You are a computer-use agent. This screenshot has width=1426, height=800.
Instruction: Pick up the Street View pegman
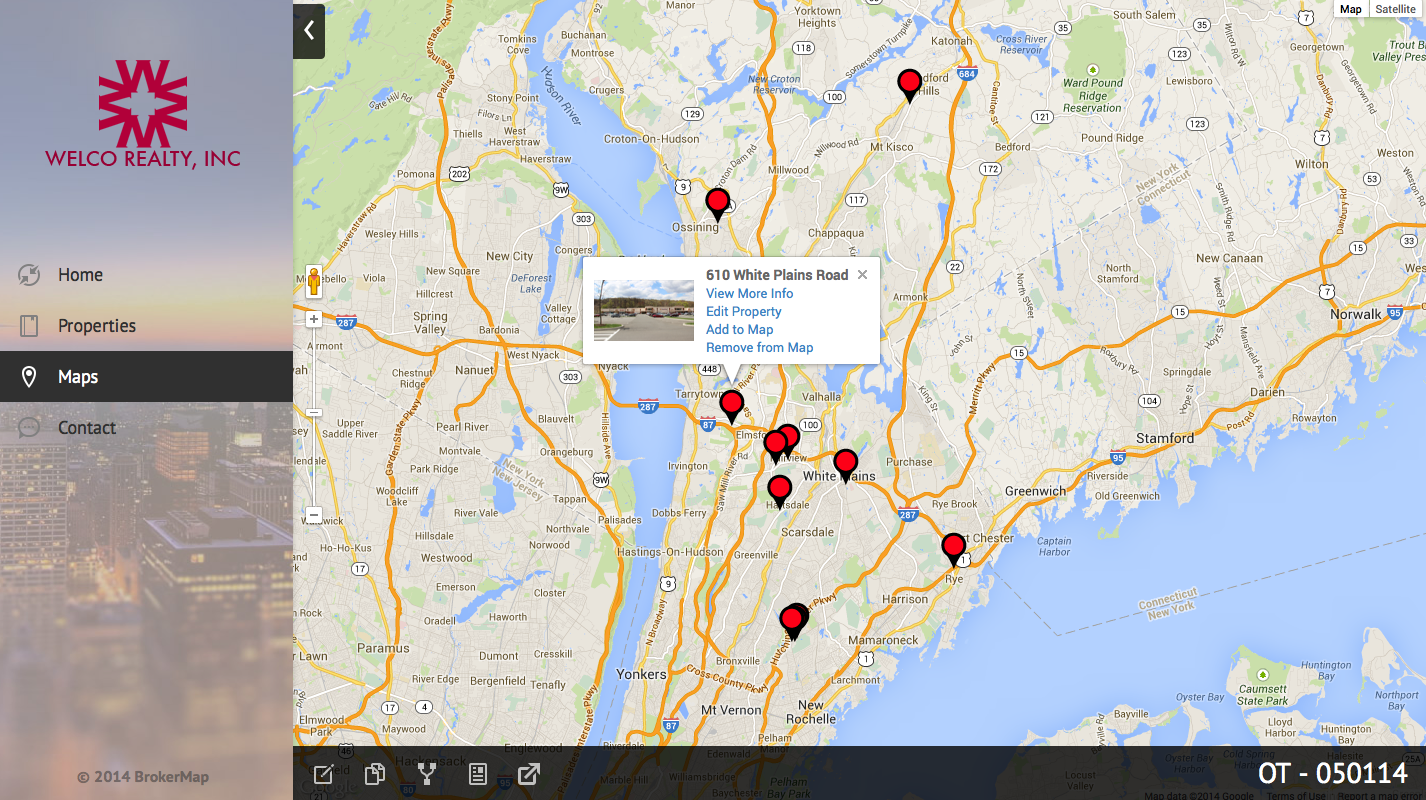(314, 282)
